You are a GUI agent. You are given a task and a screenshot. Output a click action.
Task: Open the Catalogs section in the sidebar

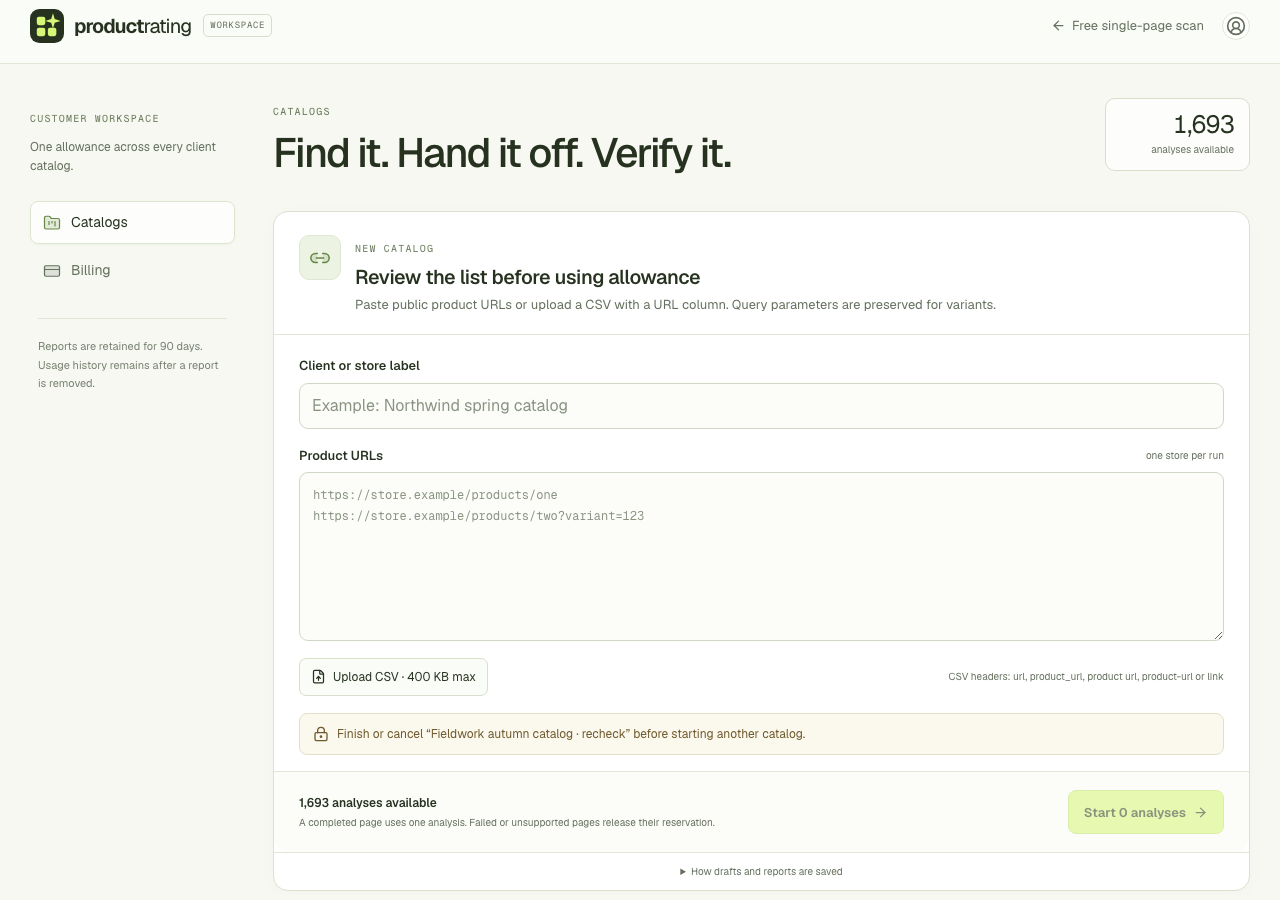132,223
